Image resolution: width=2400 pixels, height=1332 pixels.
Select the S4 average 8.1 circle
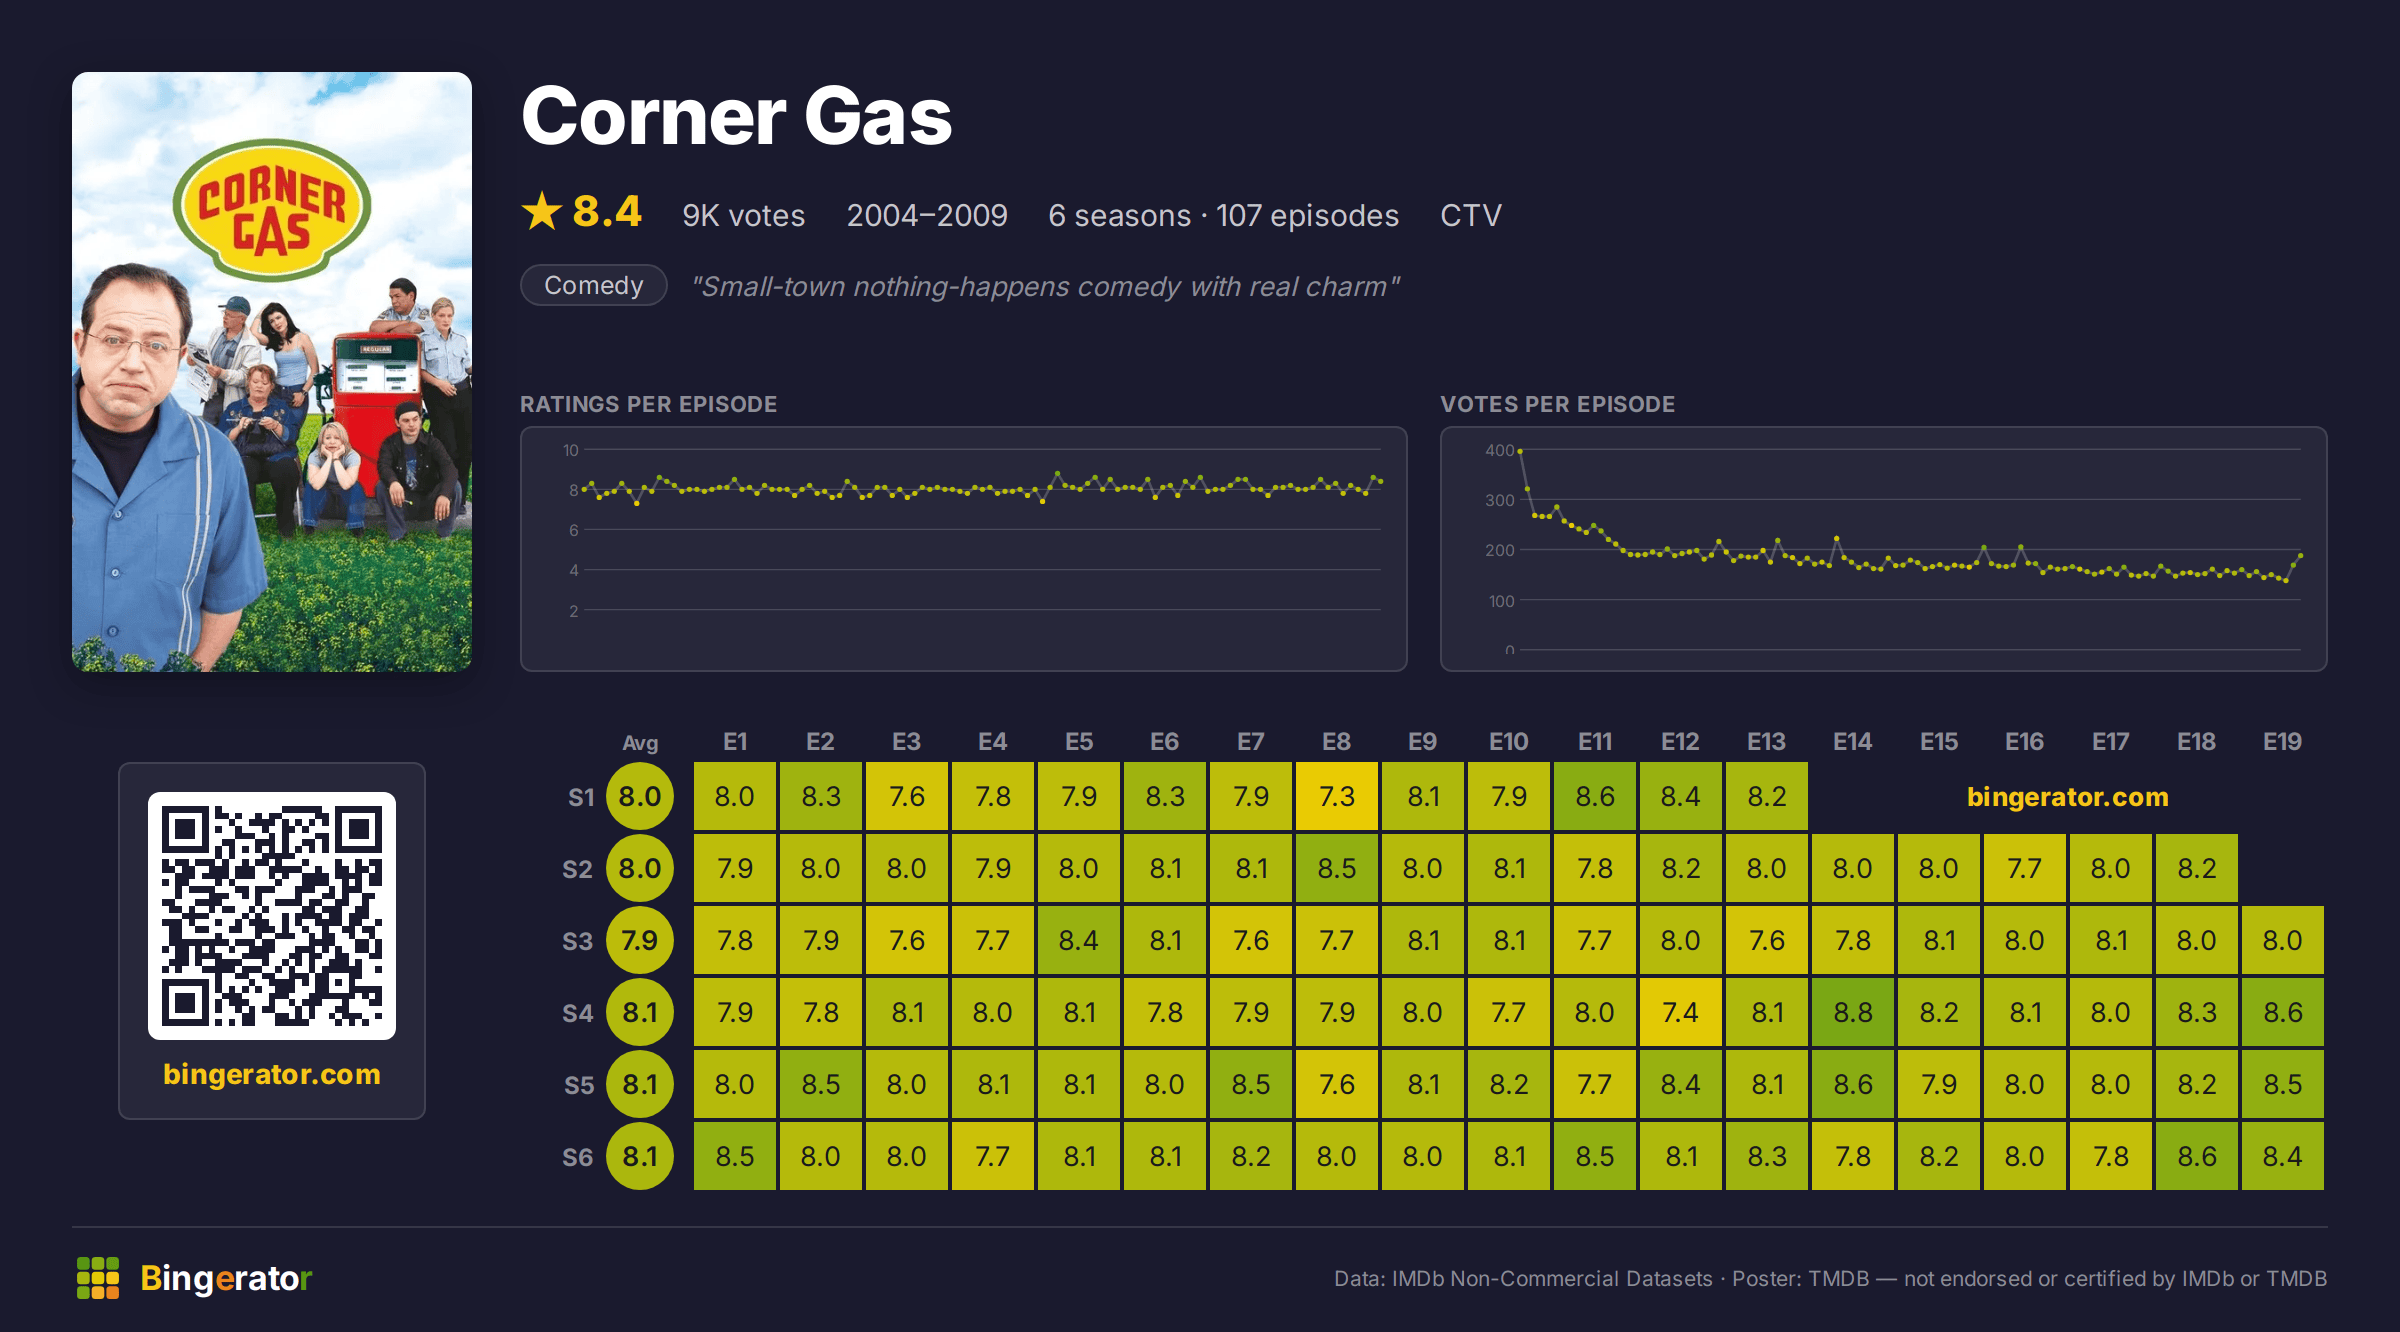point(640,1013)
